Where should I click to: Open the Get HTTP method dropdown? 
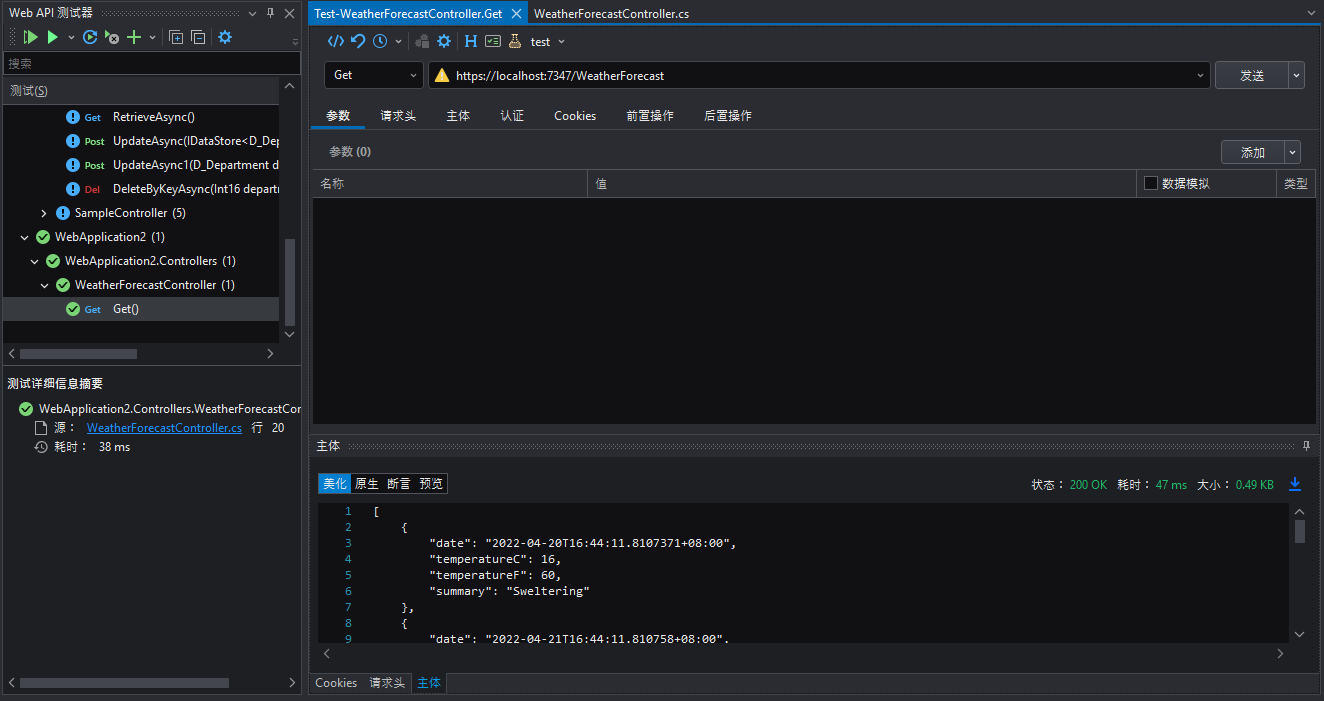pos(374,75)
